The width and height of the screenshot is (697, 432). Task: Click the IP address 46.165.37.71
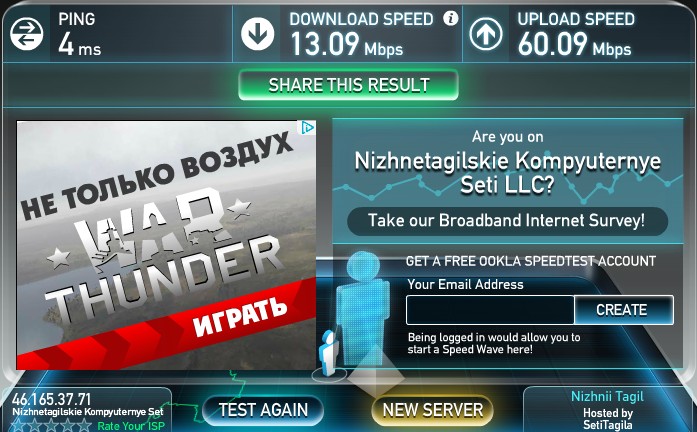click(51, 399)
